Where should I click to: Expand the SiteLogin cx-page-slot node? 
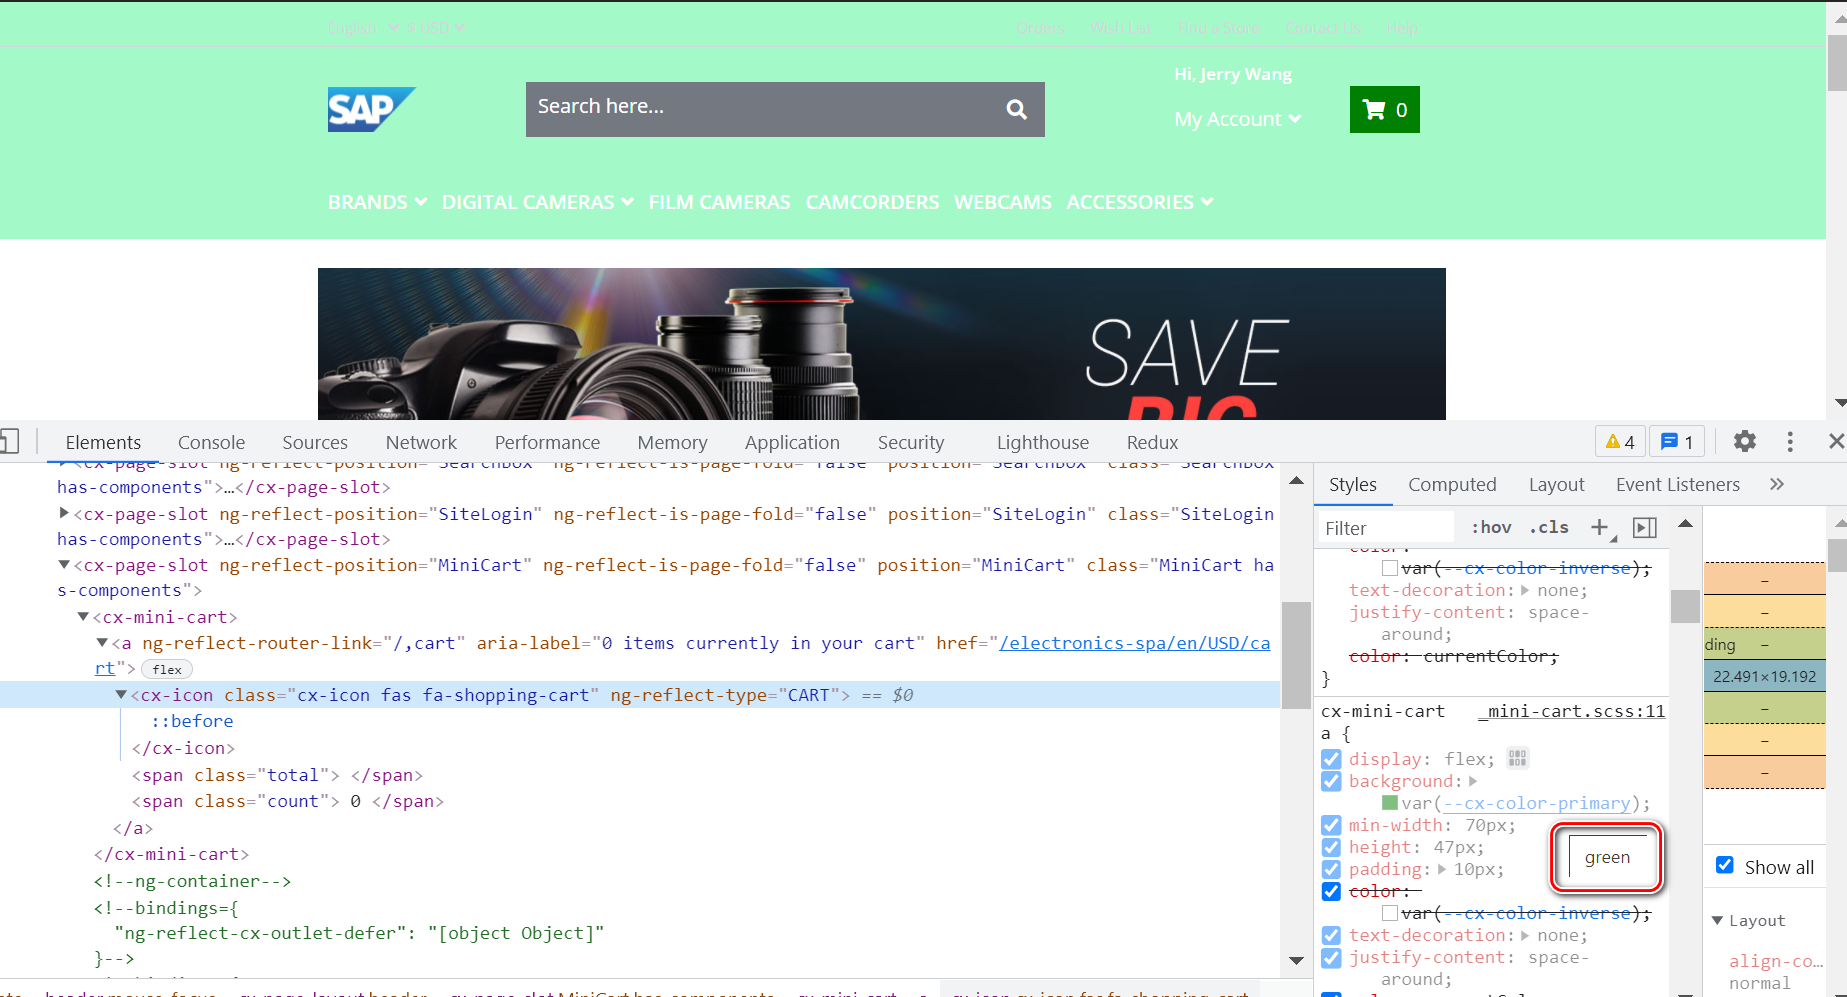[64, 512]
